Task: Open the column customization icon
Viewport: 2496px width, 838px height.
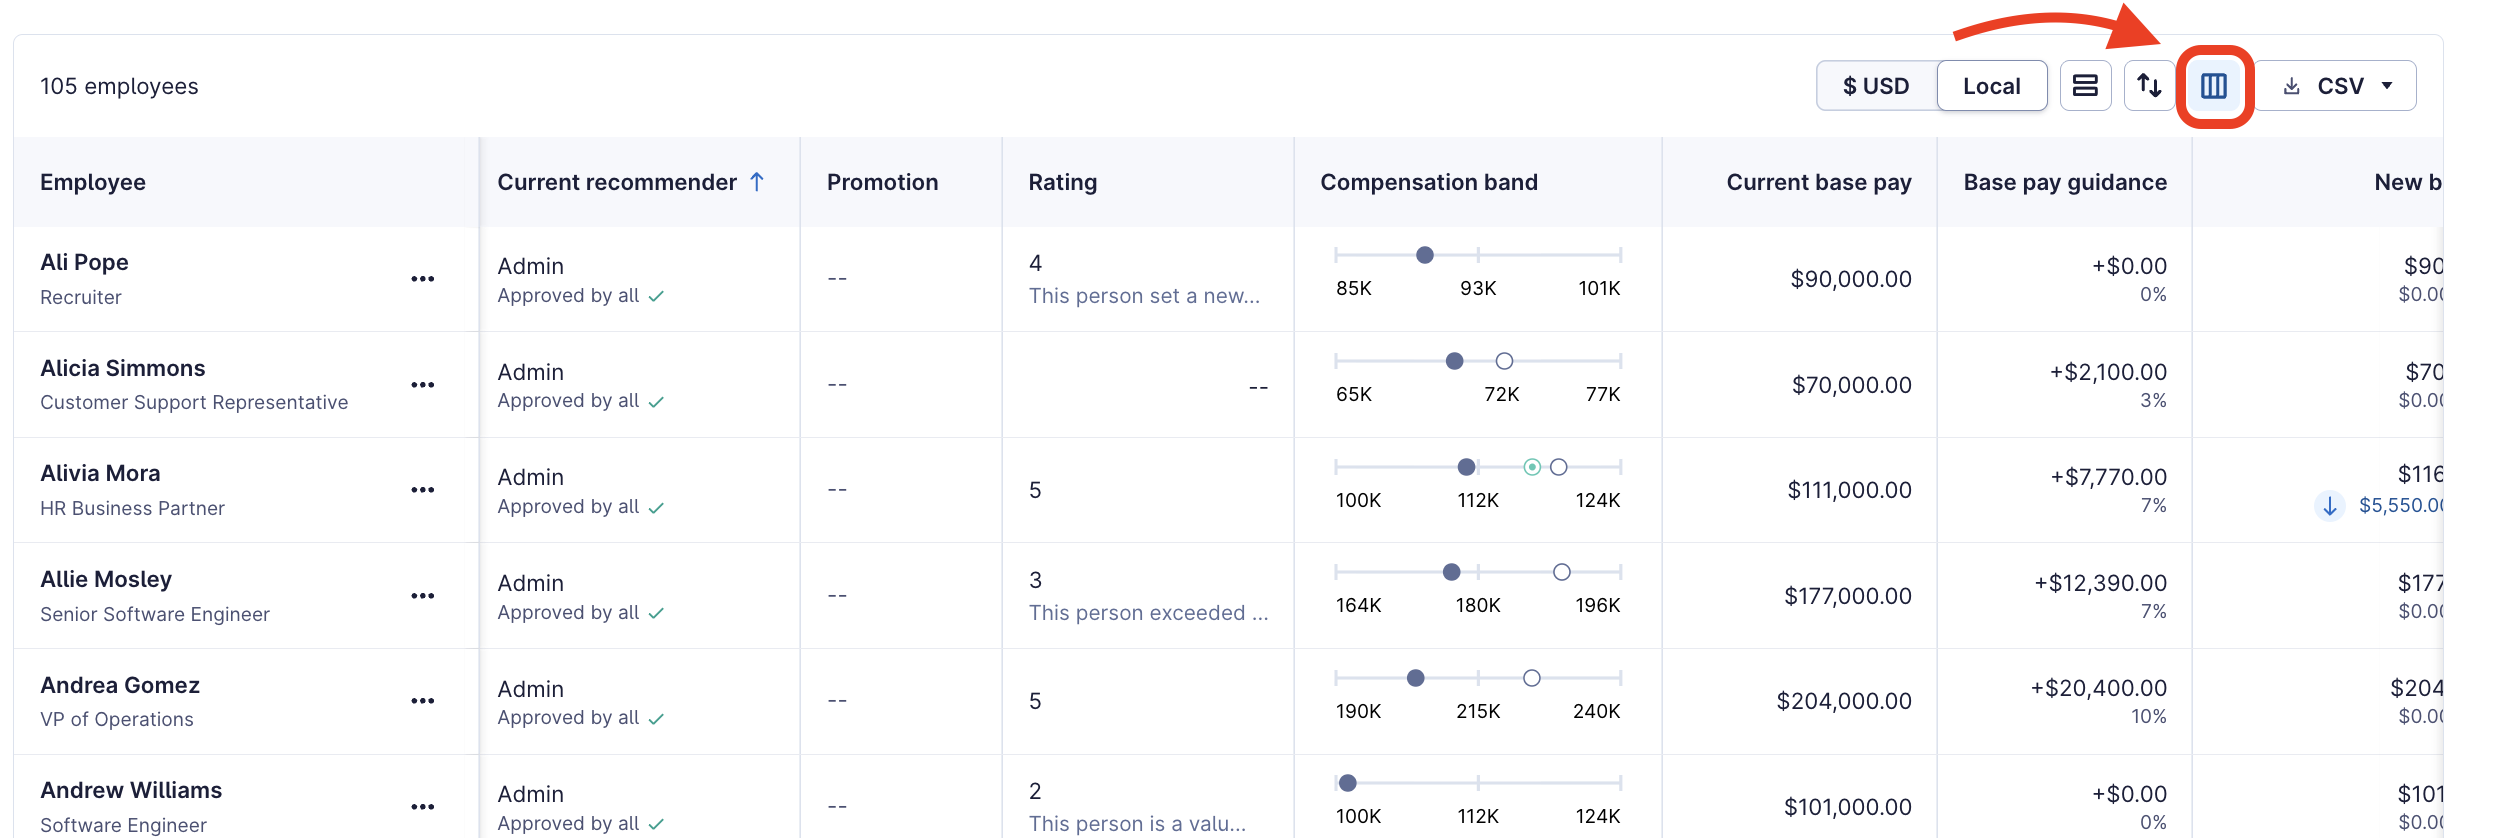Action: [x=2213, y=86]
